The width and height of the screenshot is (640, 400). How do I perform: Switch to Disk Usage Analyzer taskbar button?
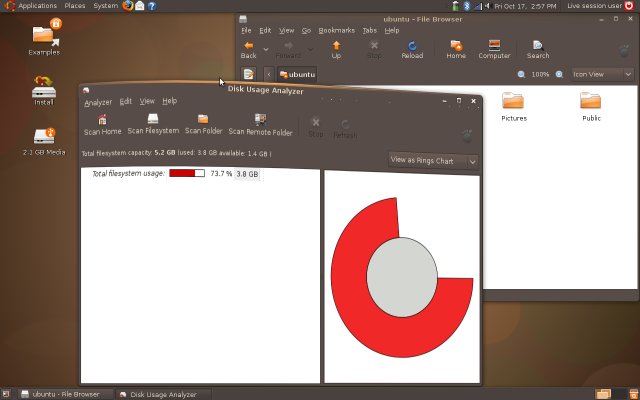coord(163,394)
